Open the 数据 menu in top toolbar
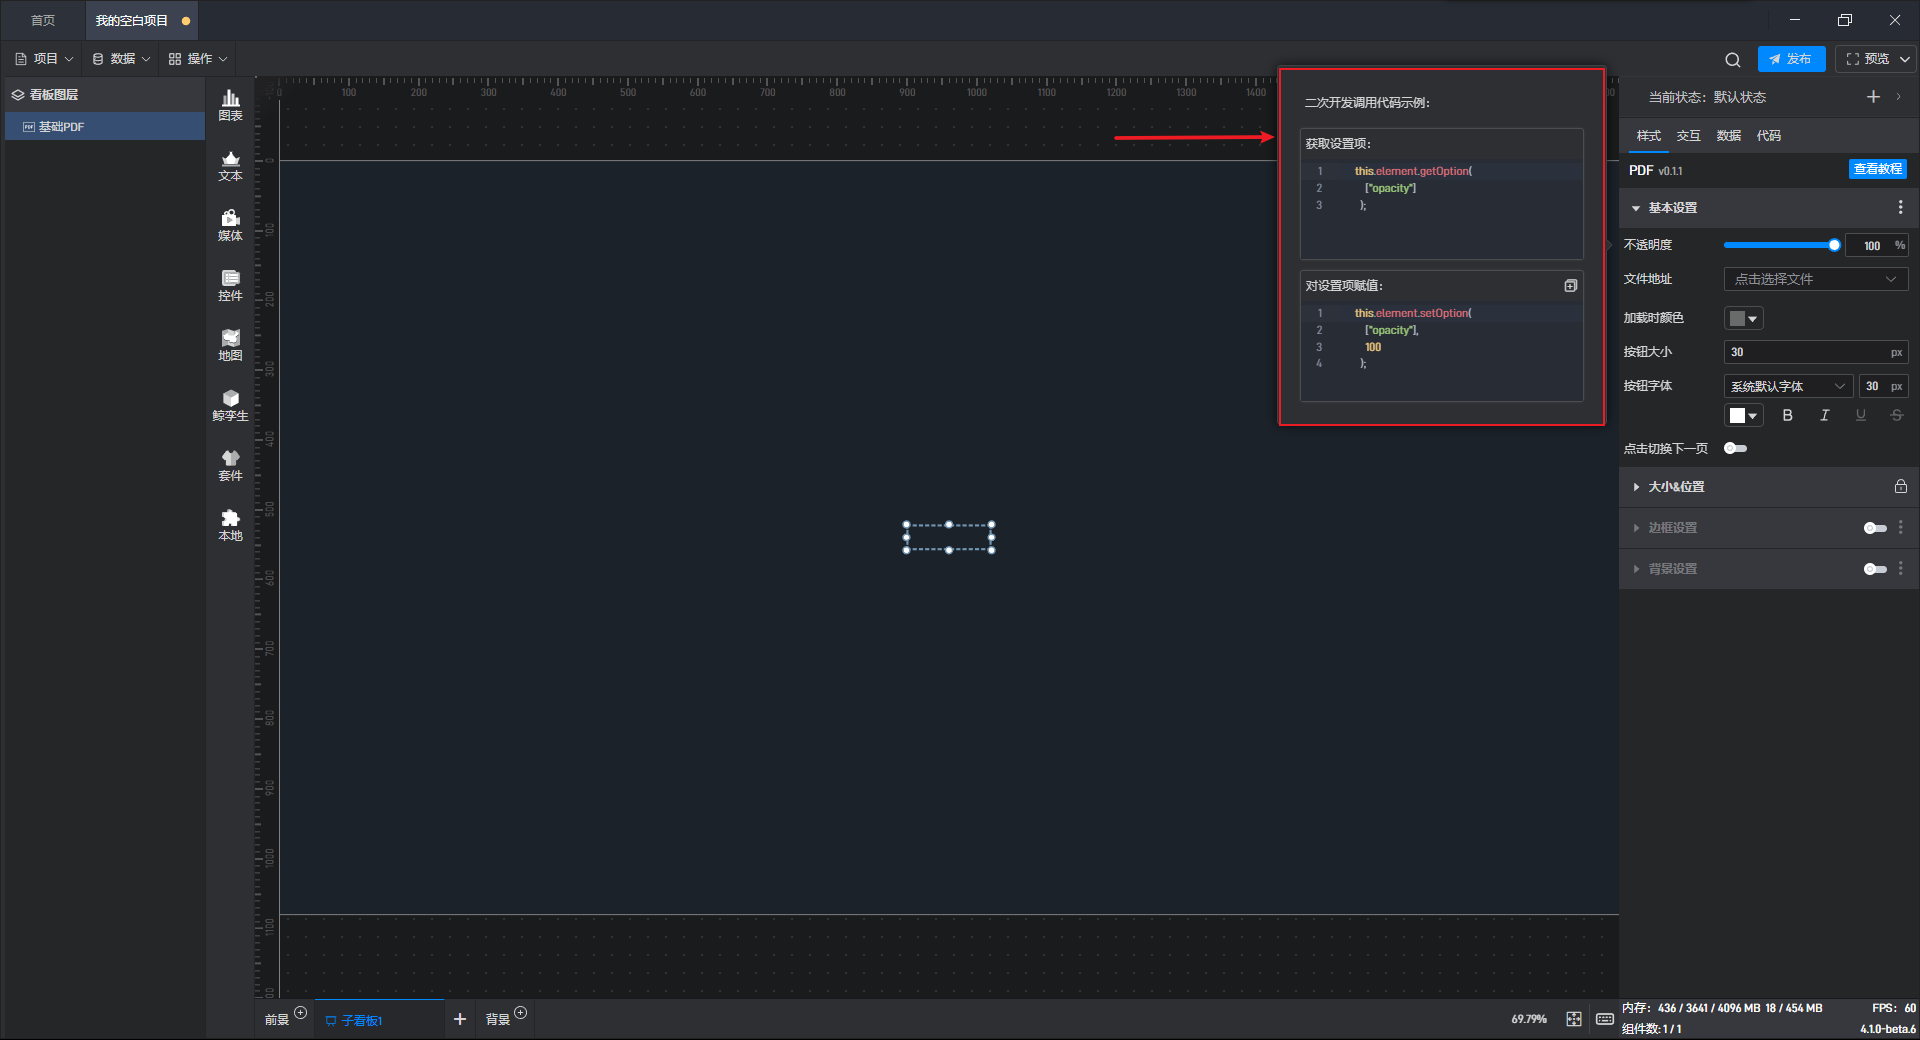This screenshot has width=1920, height=1040. click(121, 59)
